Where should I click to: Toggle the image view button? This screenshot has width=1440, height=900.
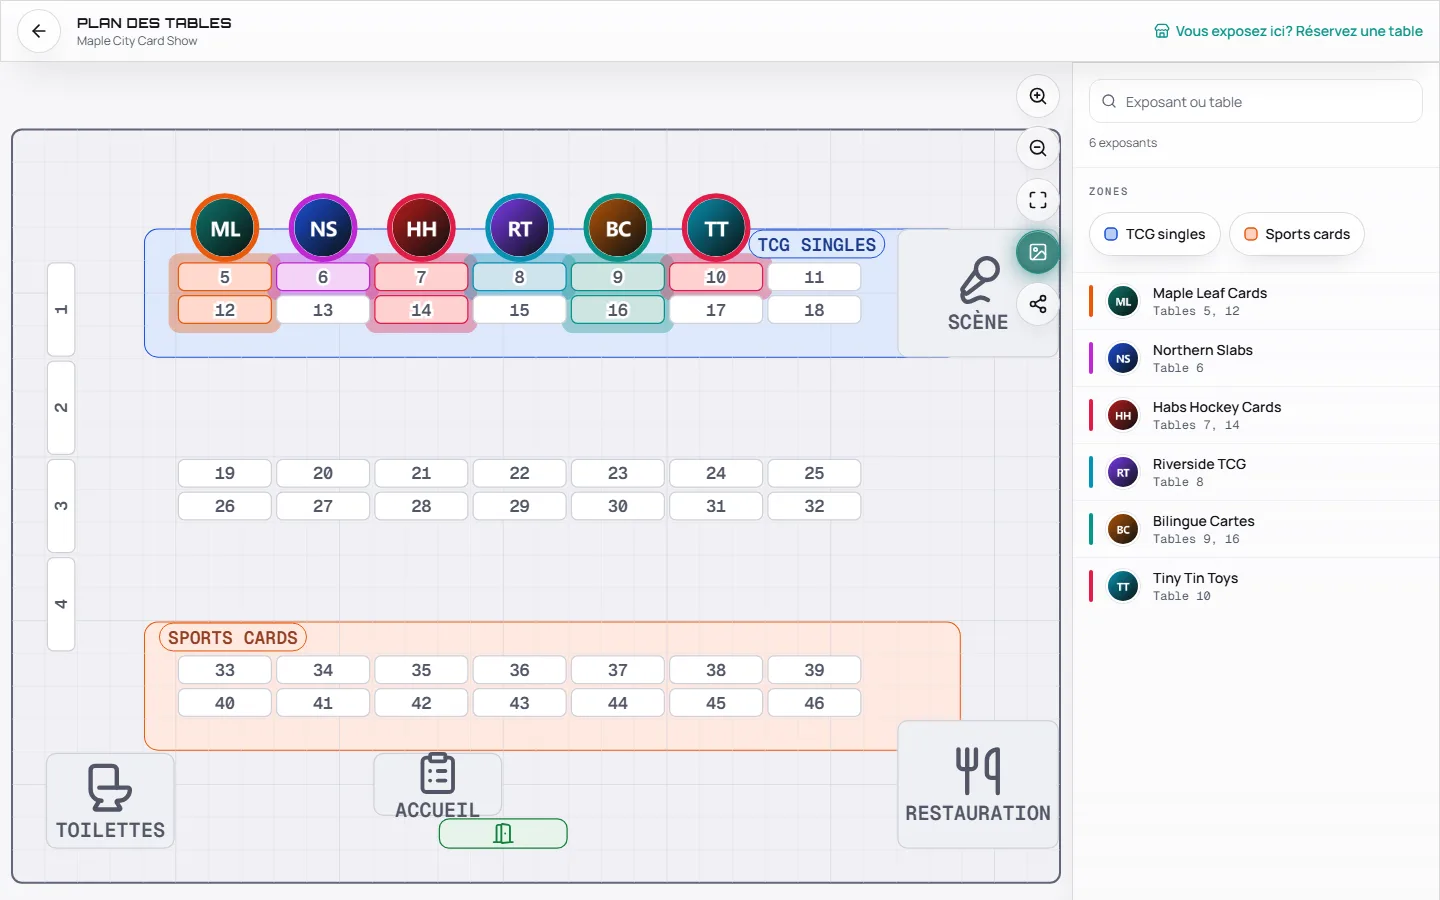pos(1038,252)
